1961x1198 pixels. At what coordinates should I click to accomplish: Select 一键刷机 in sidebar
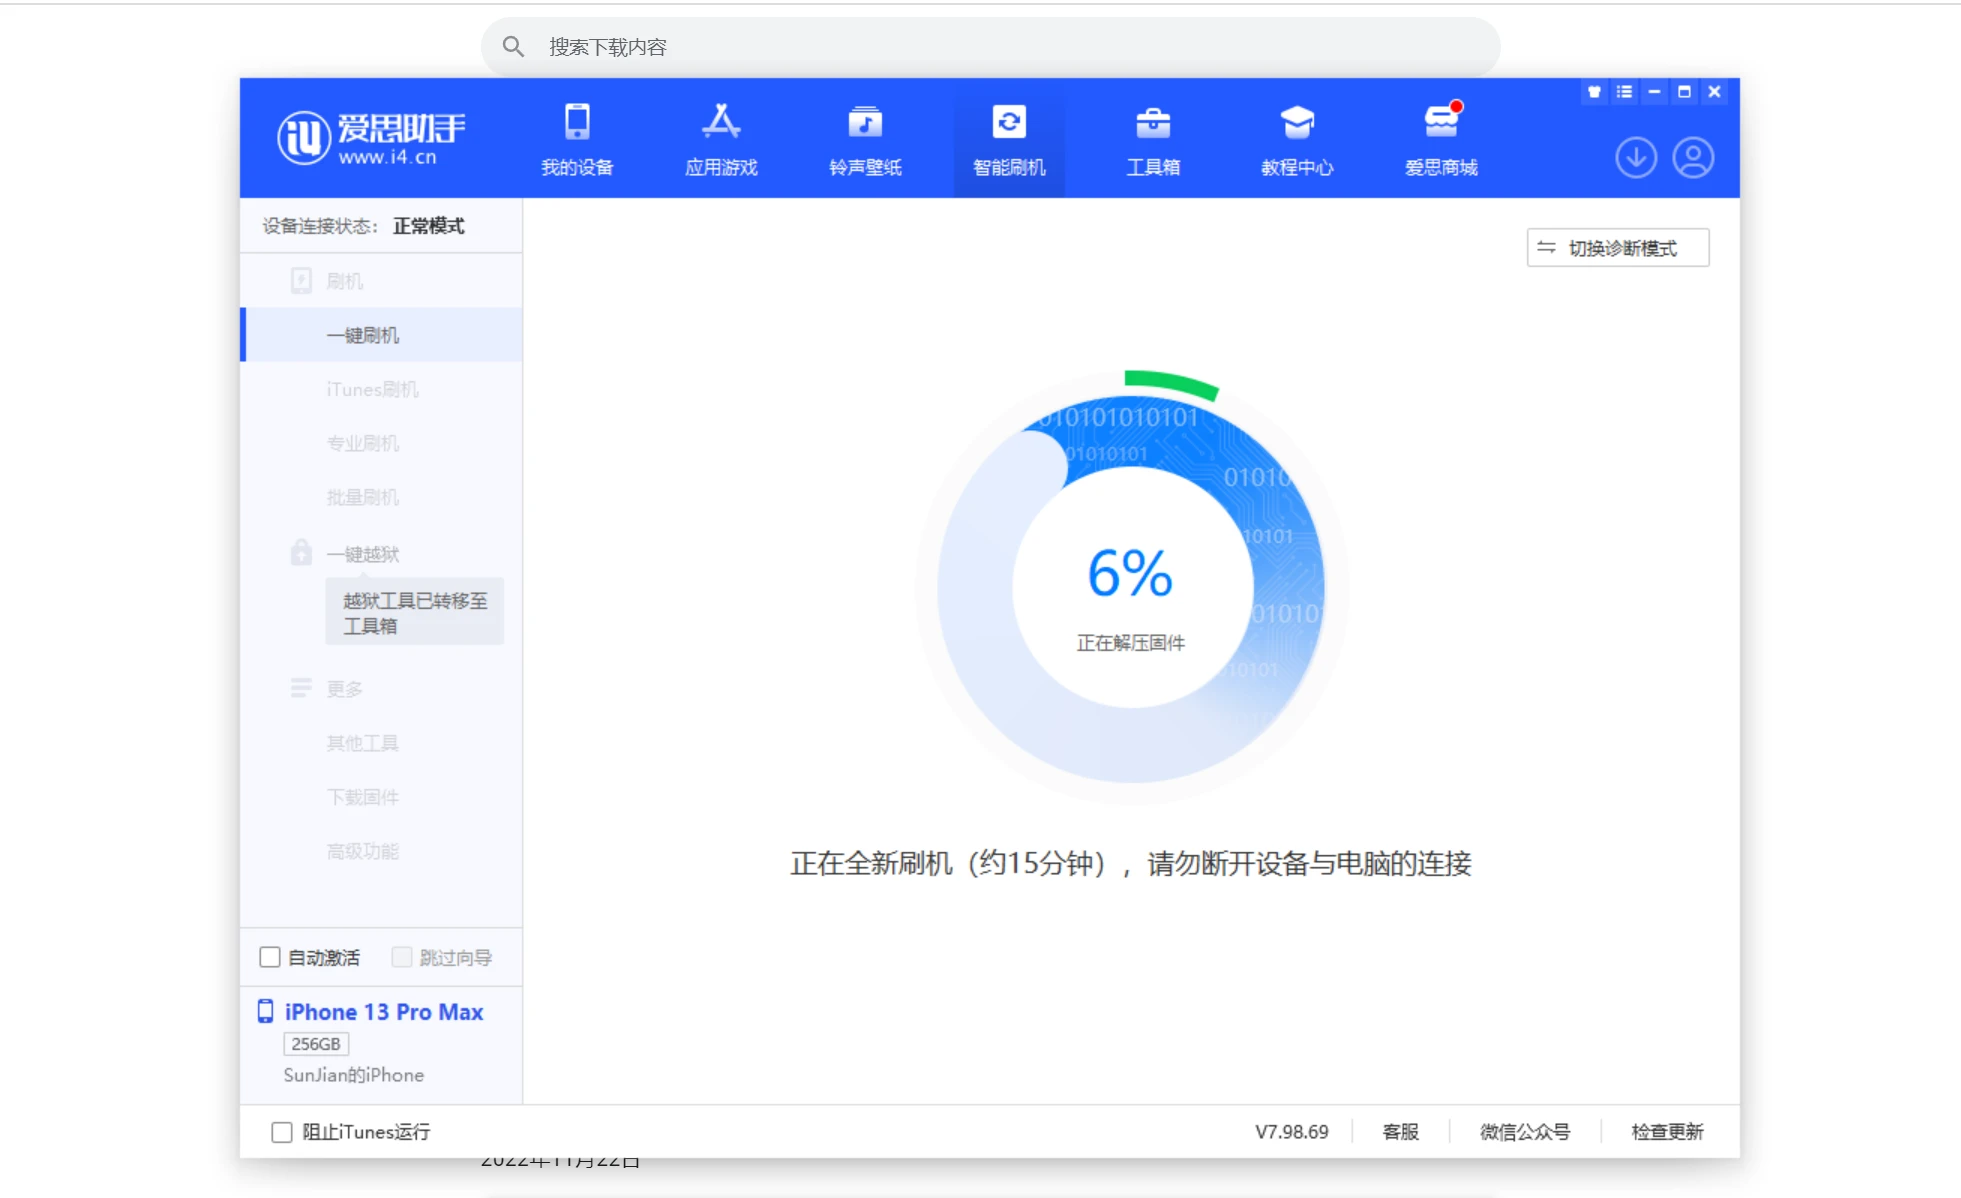tap(362, 335)
